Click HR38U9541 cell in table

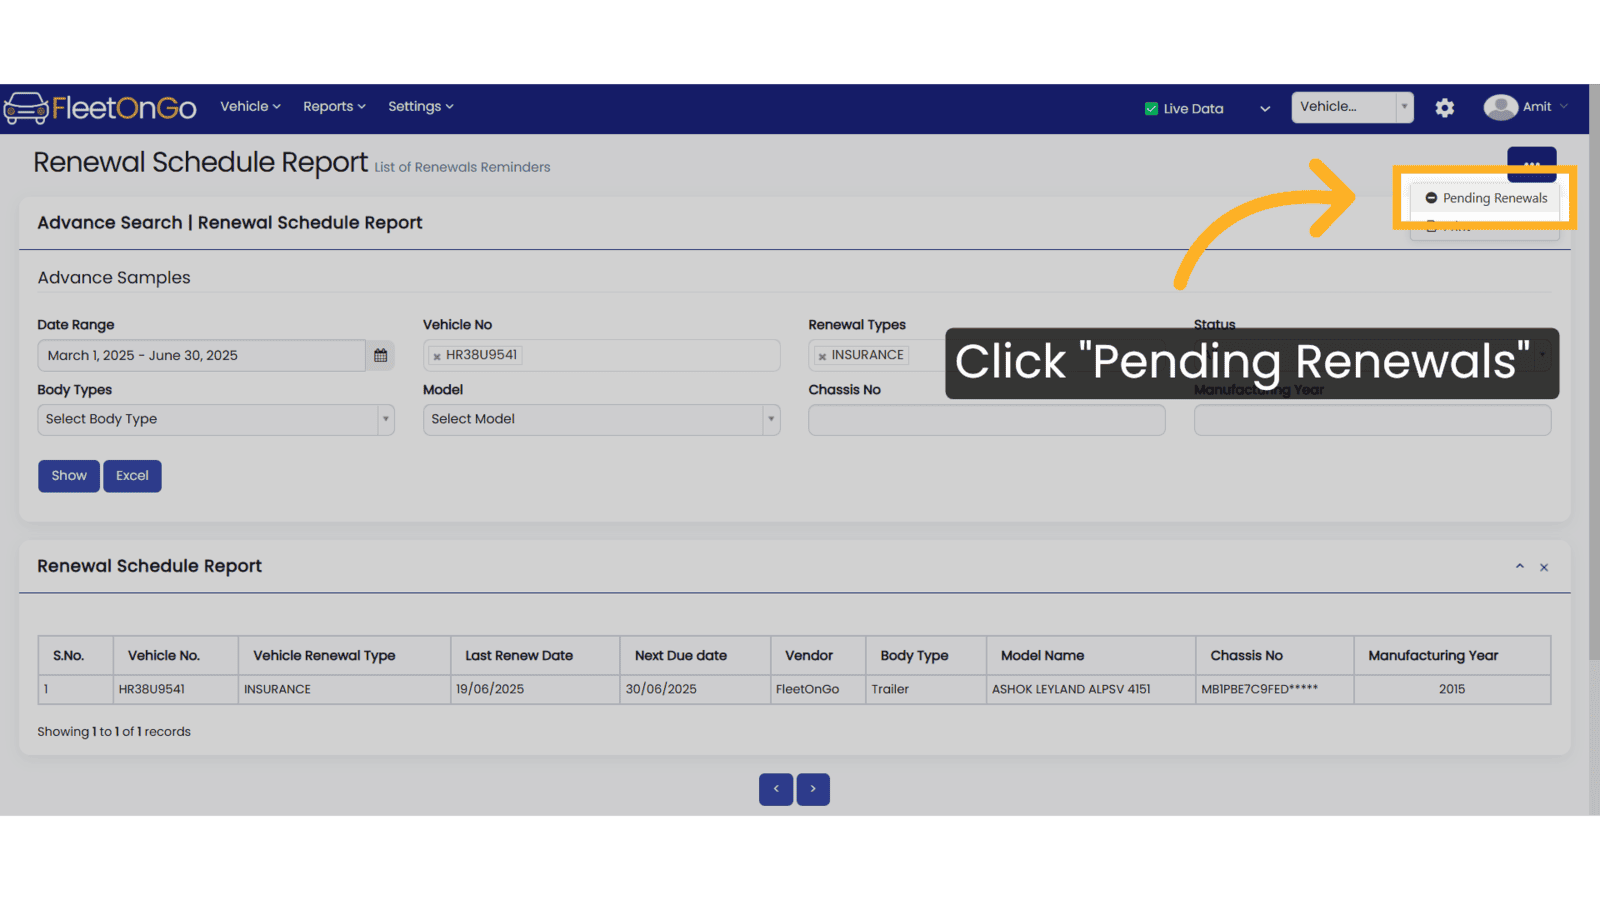176,689
